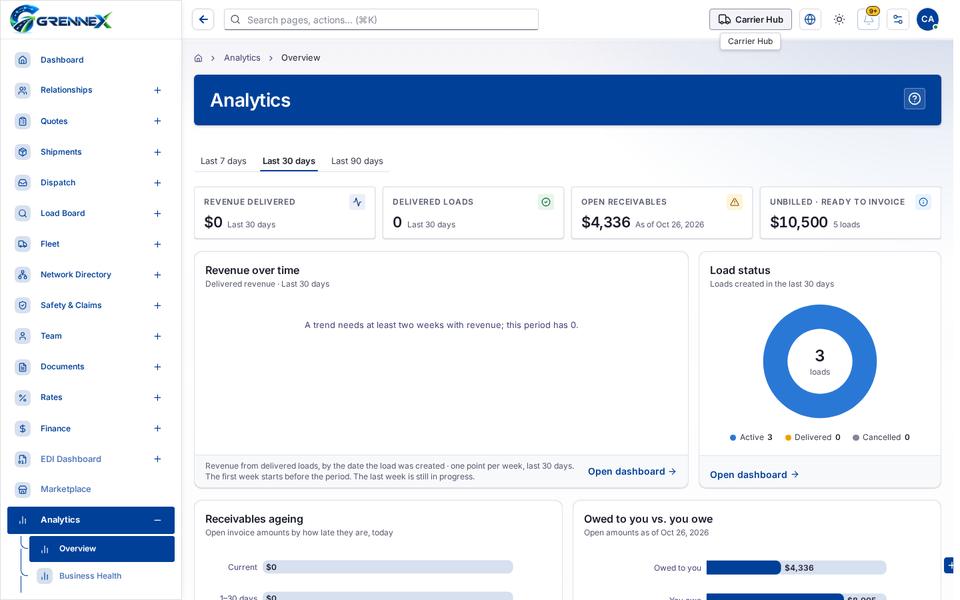Select the Last 30 days tab
Image resolution: width=960 pixels, height=600 pixels.
coord(289,161)
